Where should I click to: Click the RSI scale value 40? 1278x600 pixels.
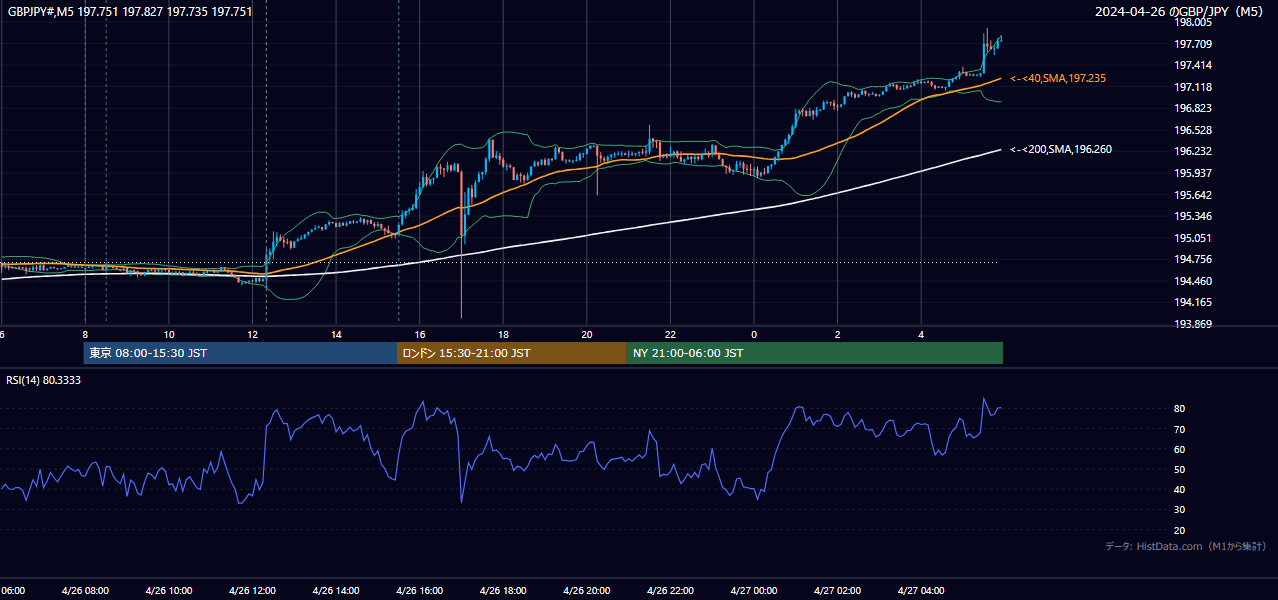click(x=1180, y=490)
